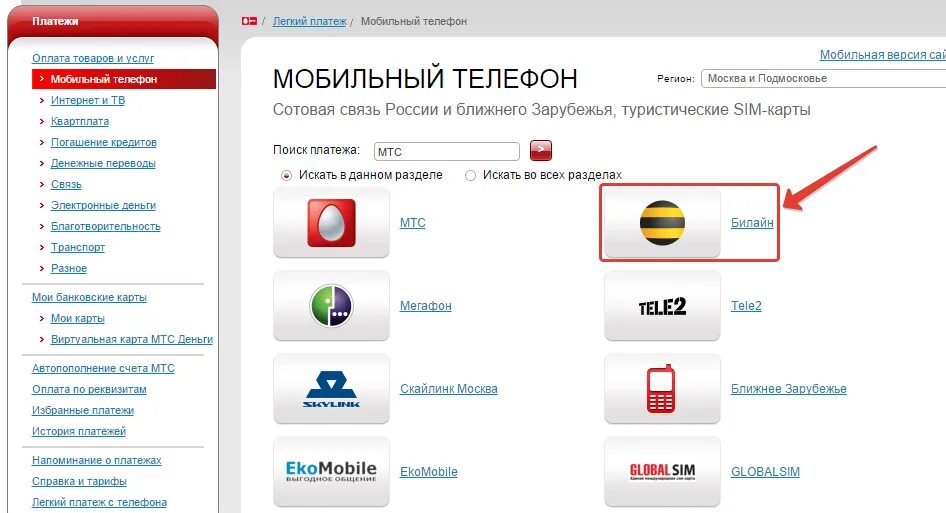Click the red search arrow button
This screenshot has width=946, height=513.
click(541, 150)
